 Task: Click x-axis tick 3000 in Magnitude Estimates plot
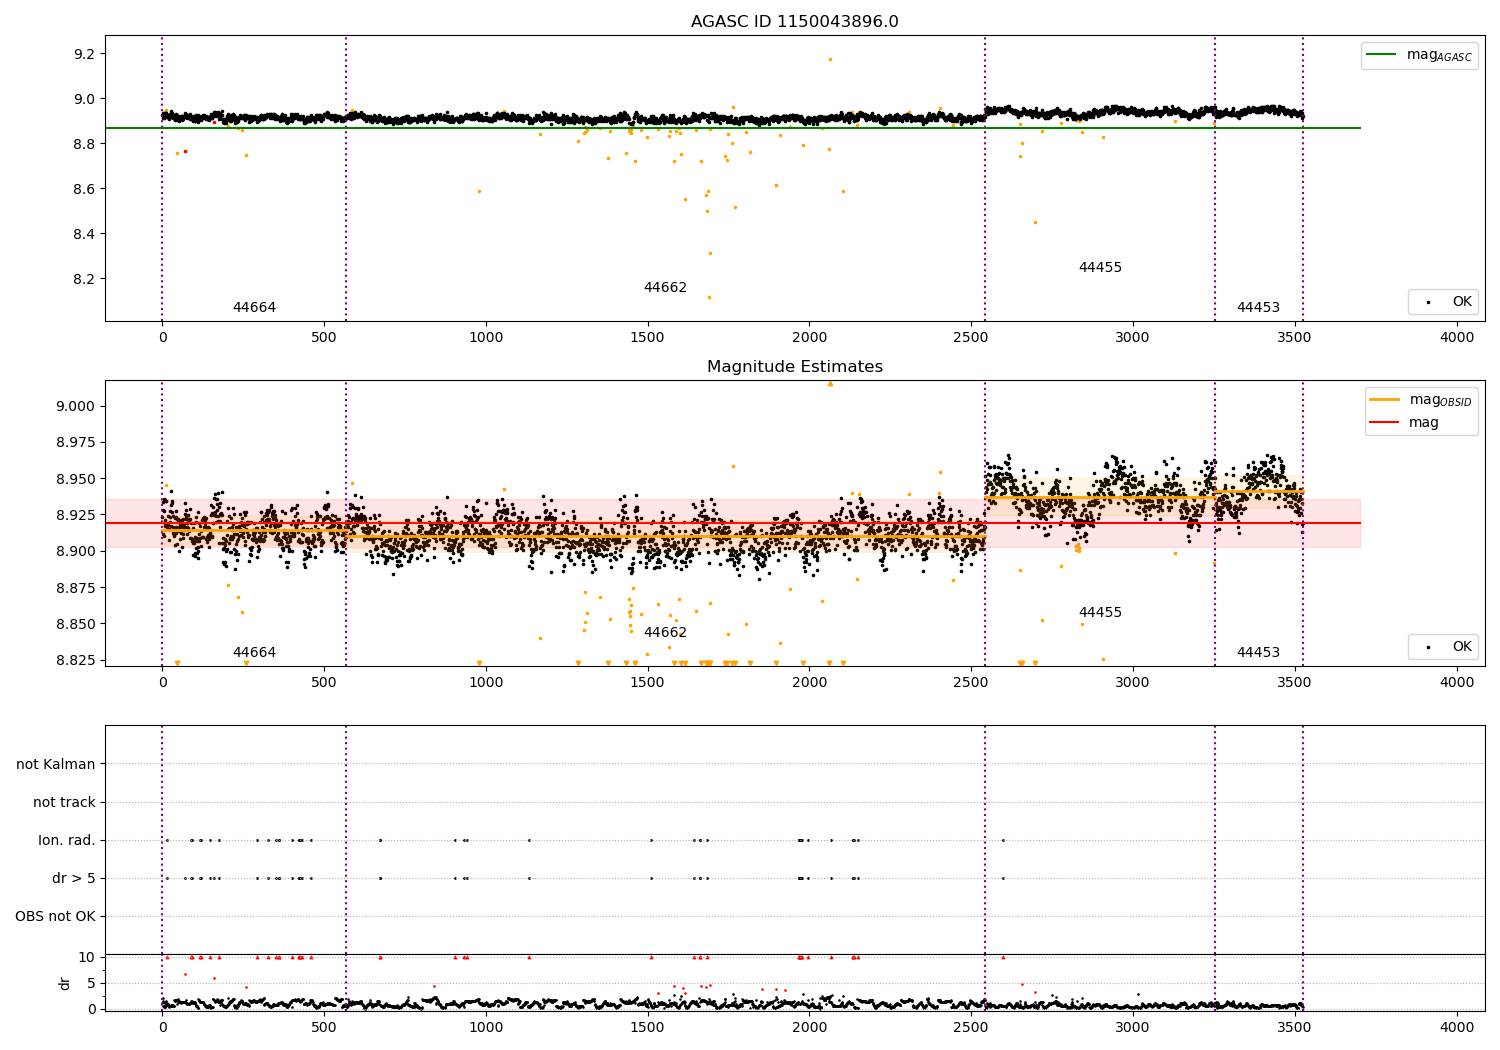tap(1133, 683)
